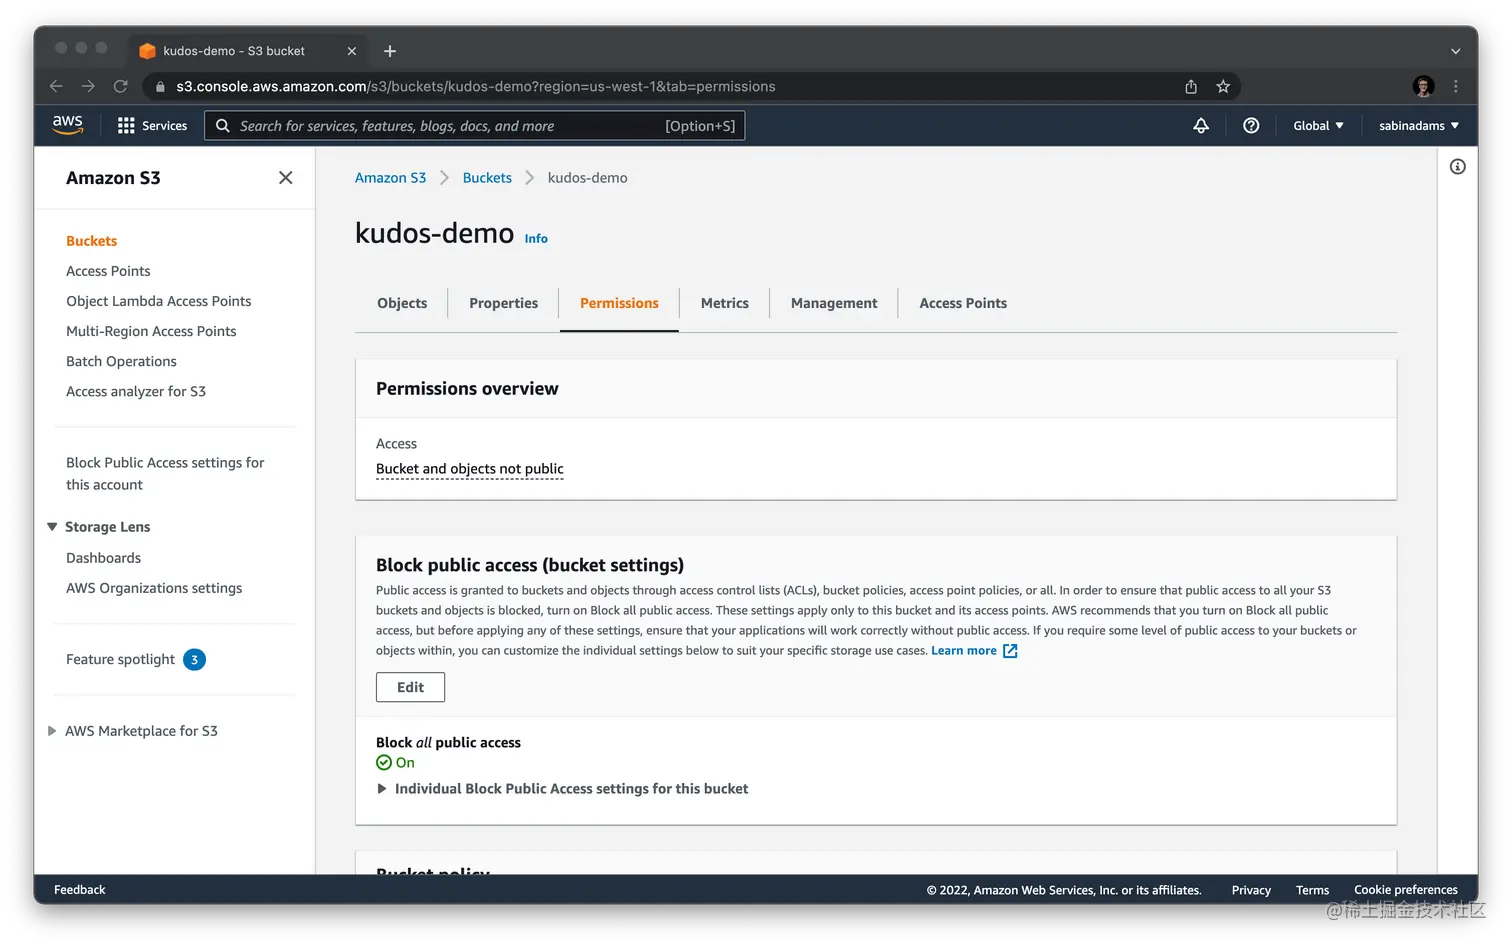Screen dimensions: 1512x946
Task: Switch to the Metrics tab
Action: tap(724, 302)
